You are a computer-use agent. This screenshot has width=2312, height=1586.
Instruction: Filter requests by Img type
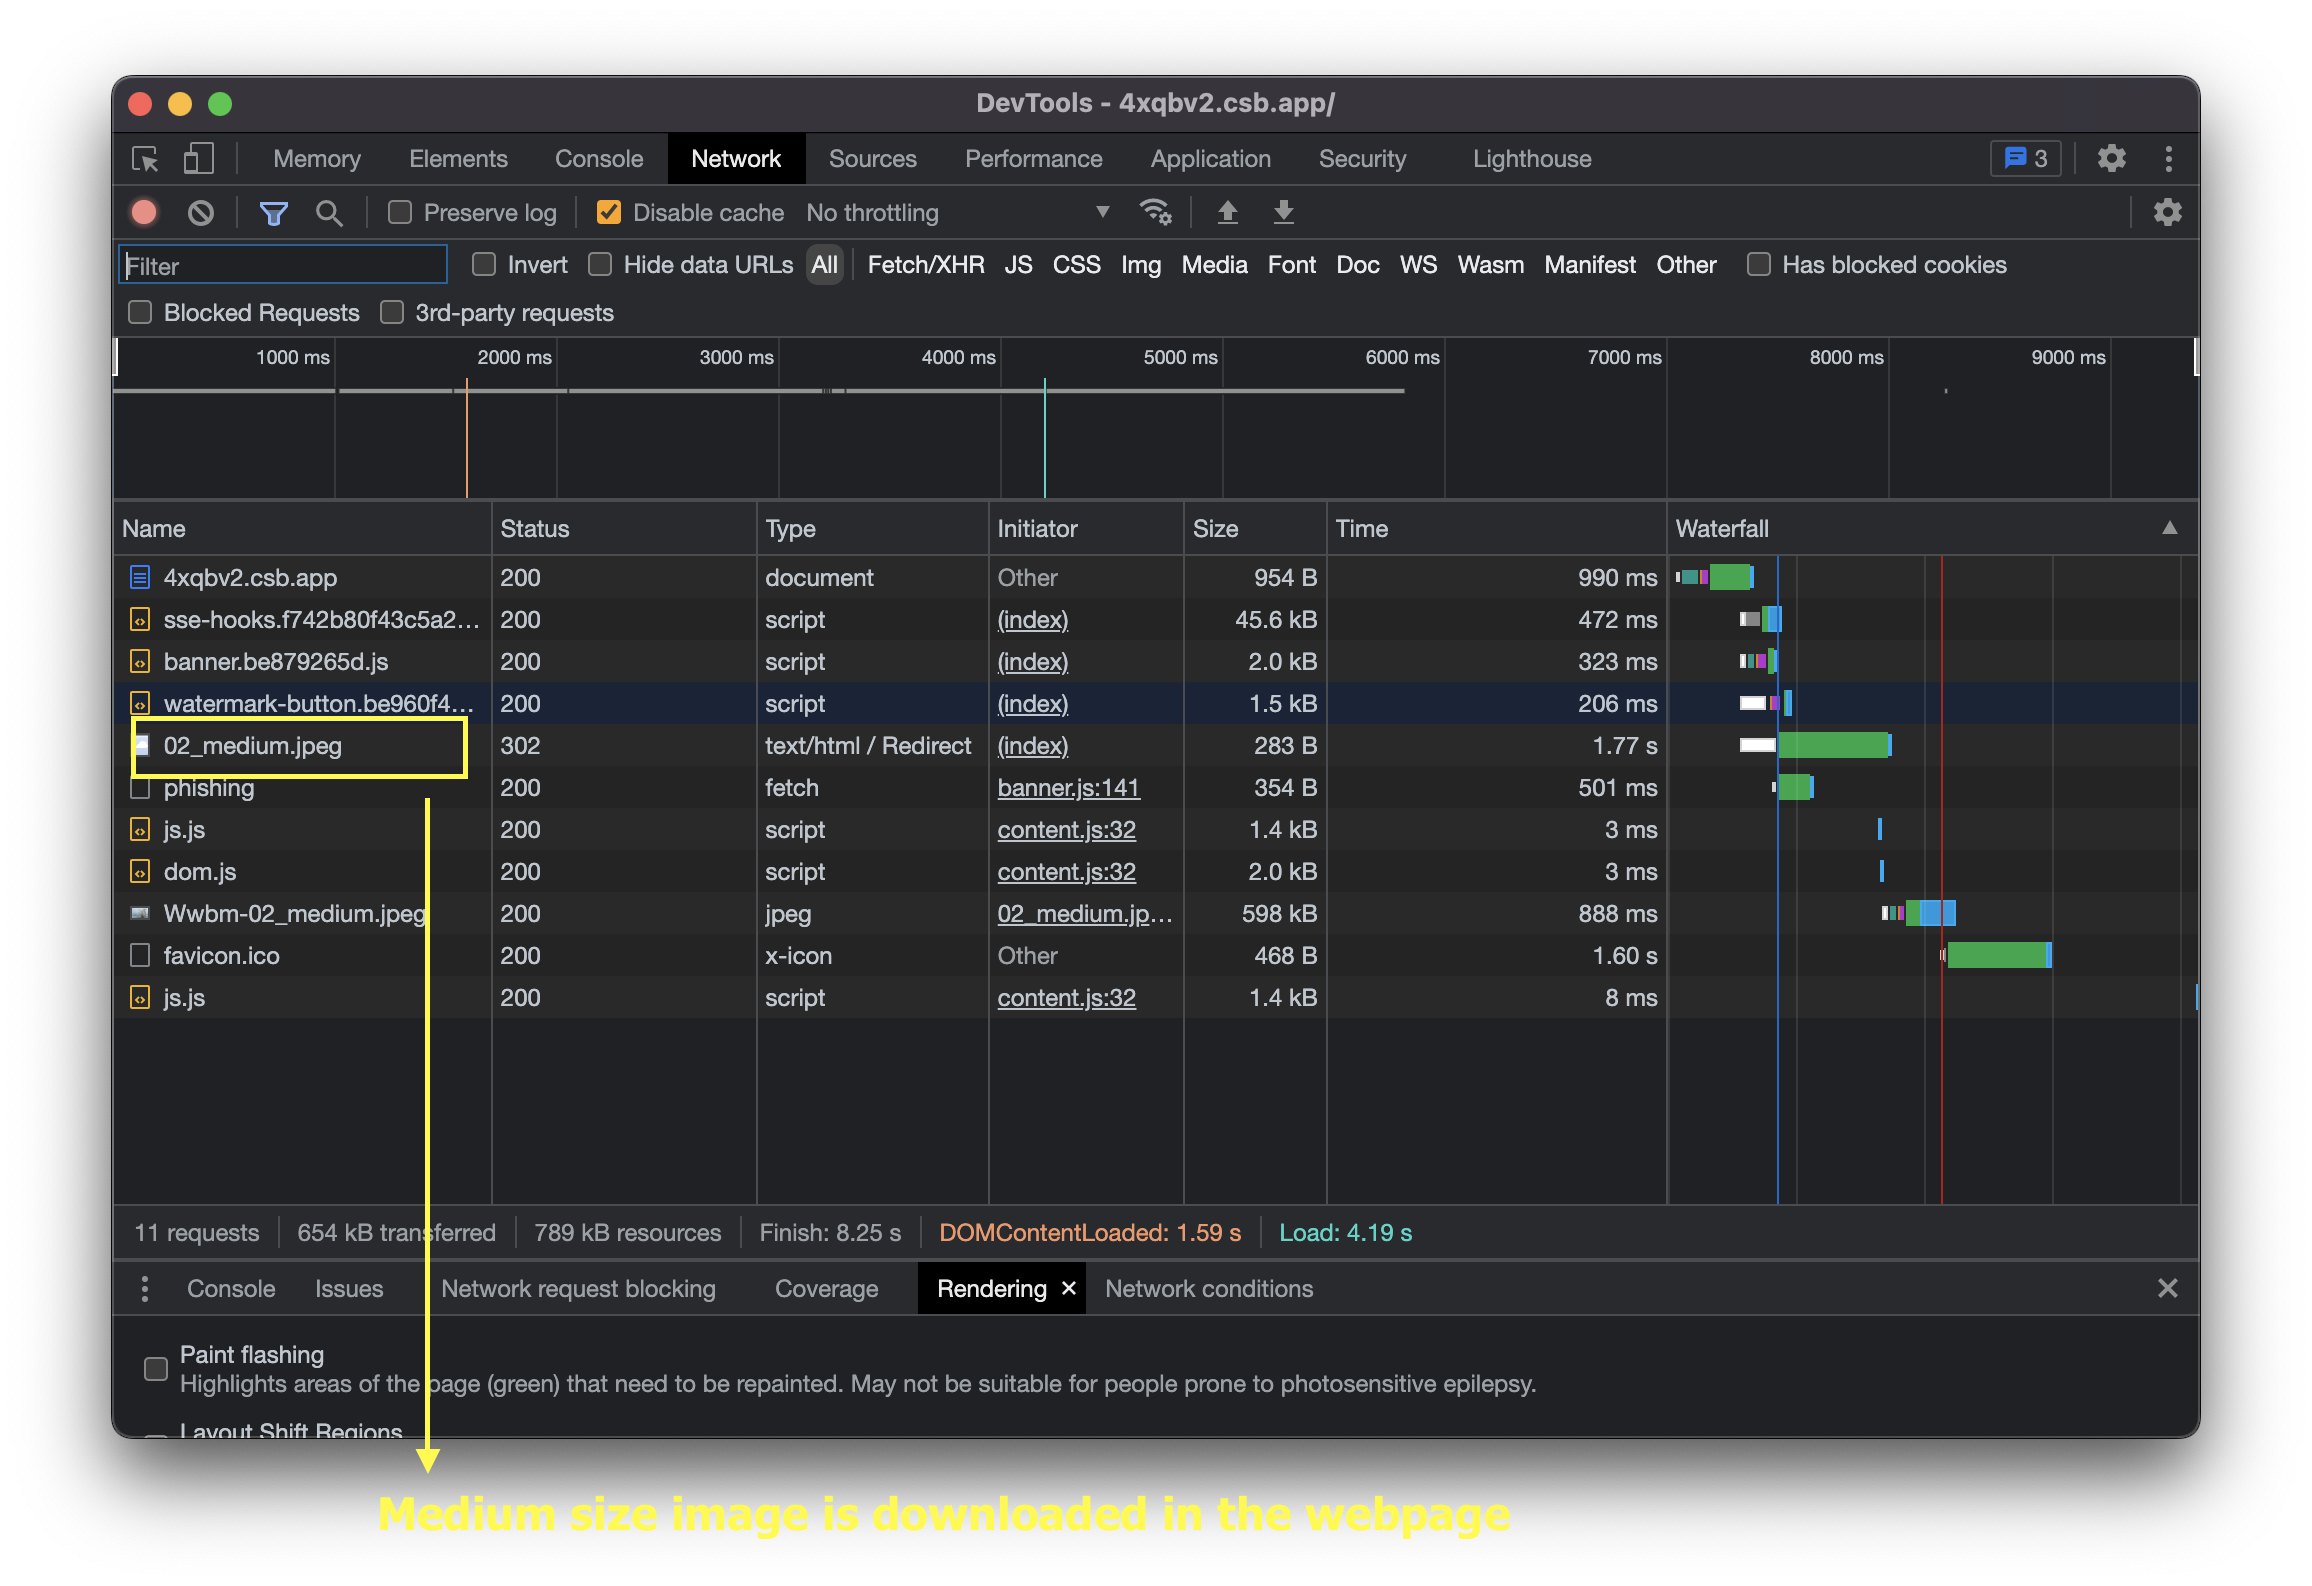tap(1141, 264)
